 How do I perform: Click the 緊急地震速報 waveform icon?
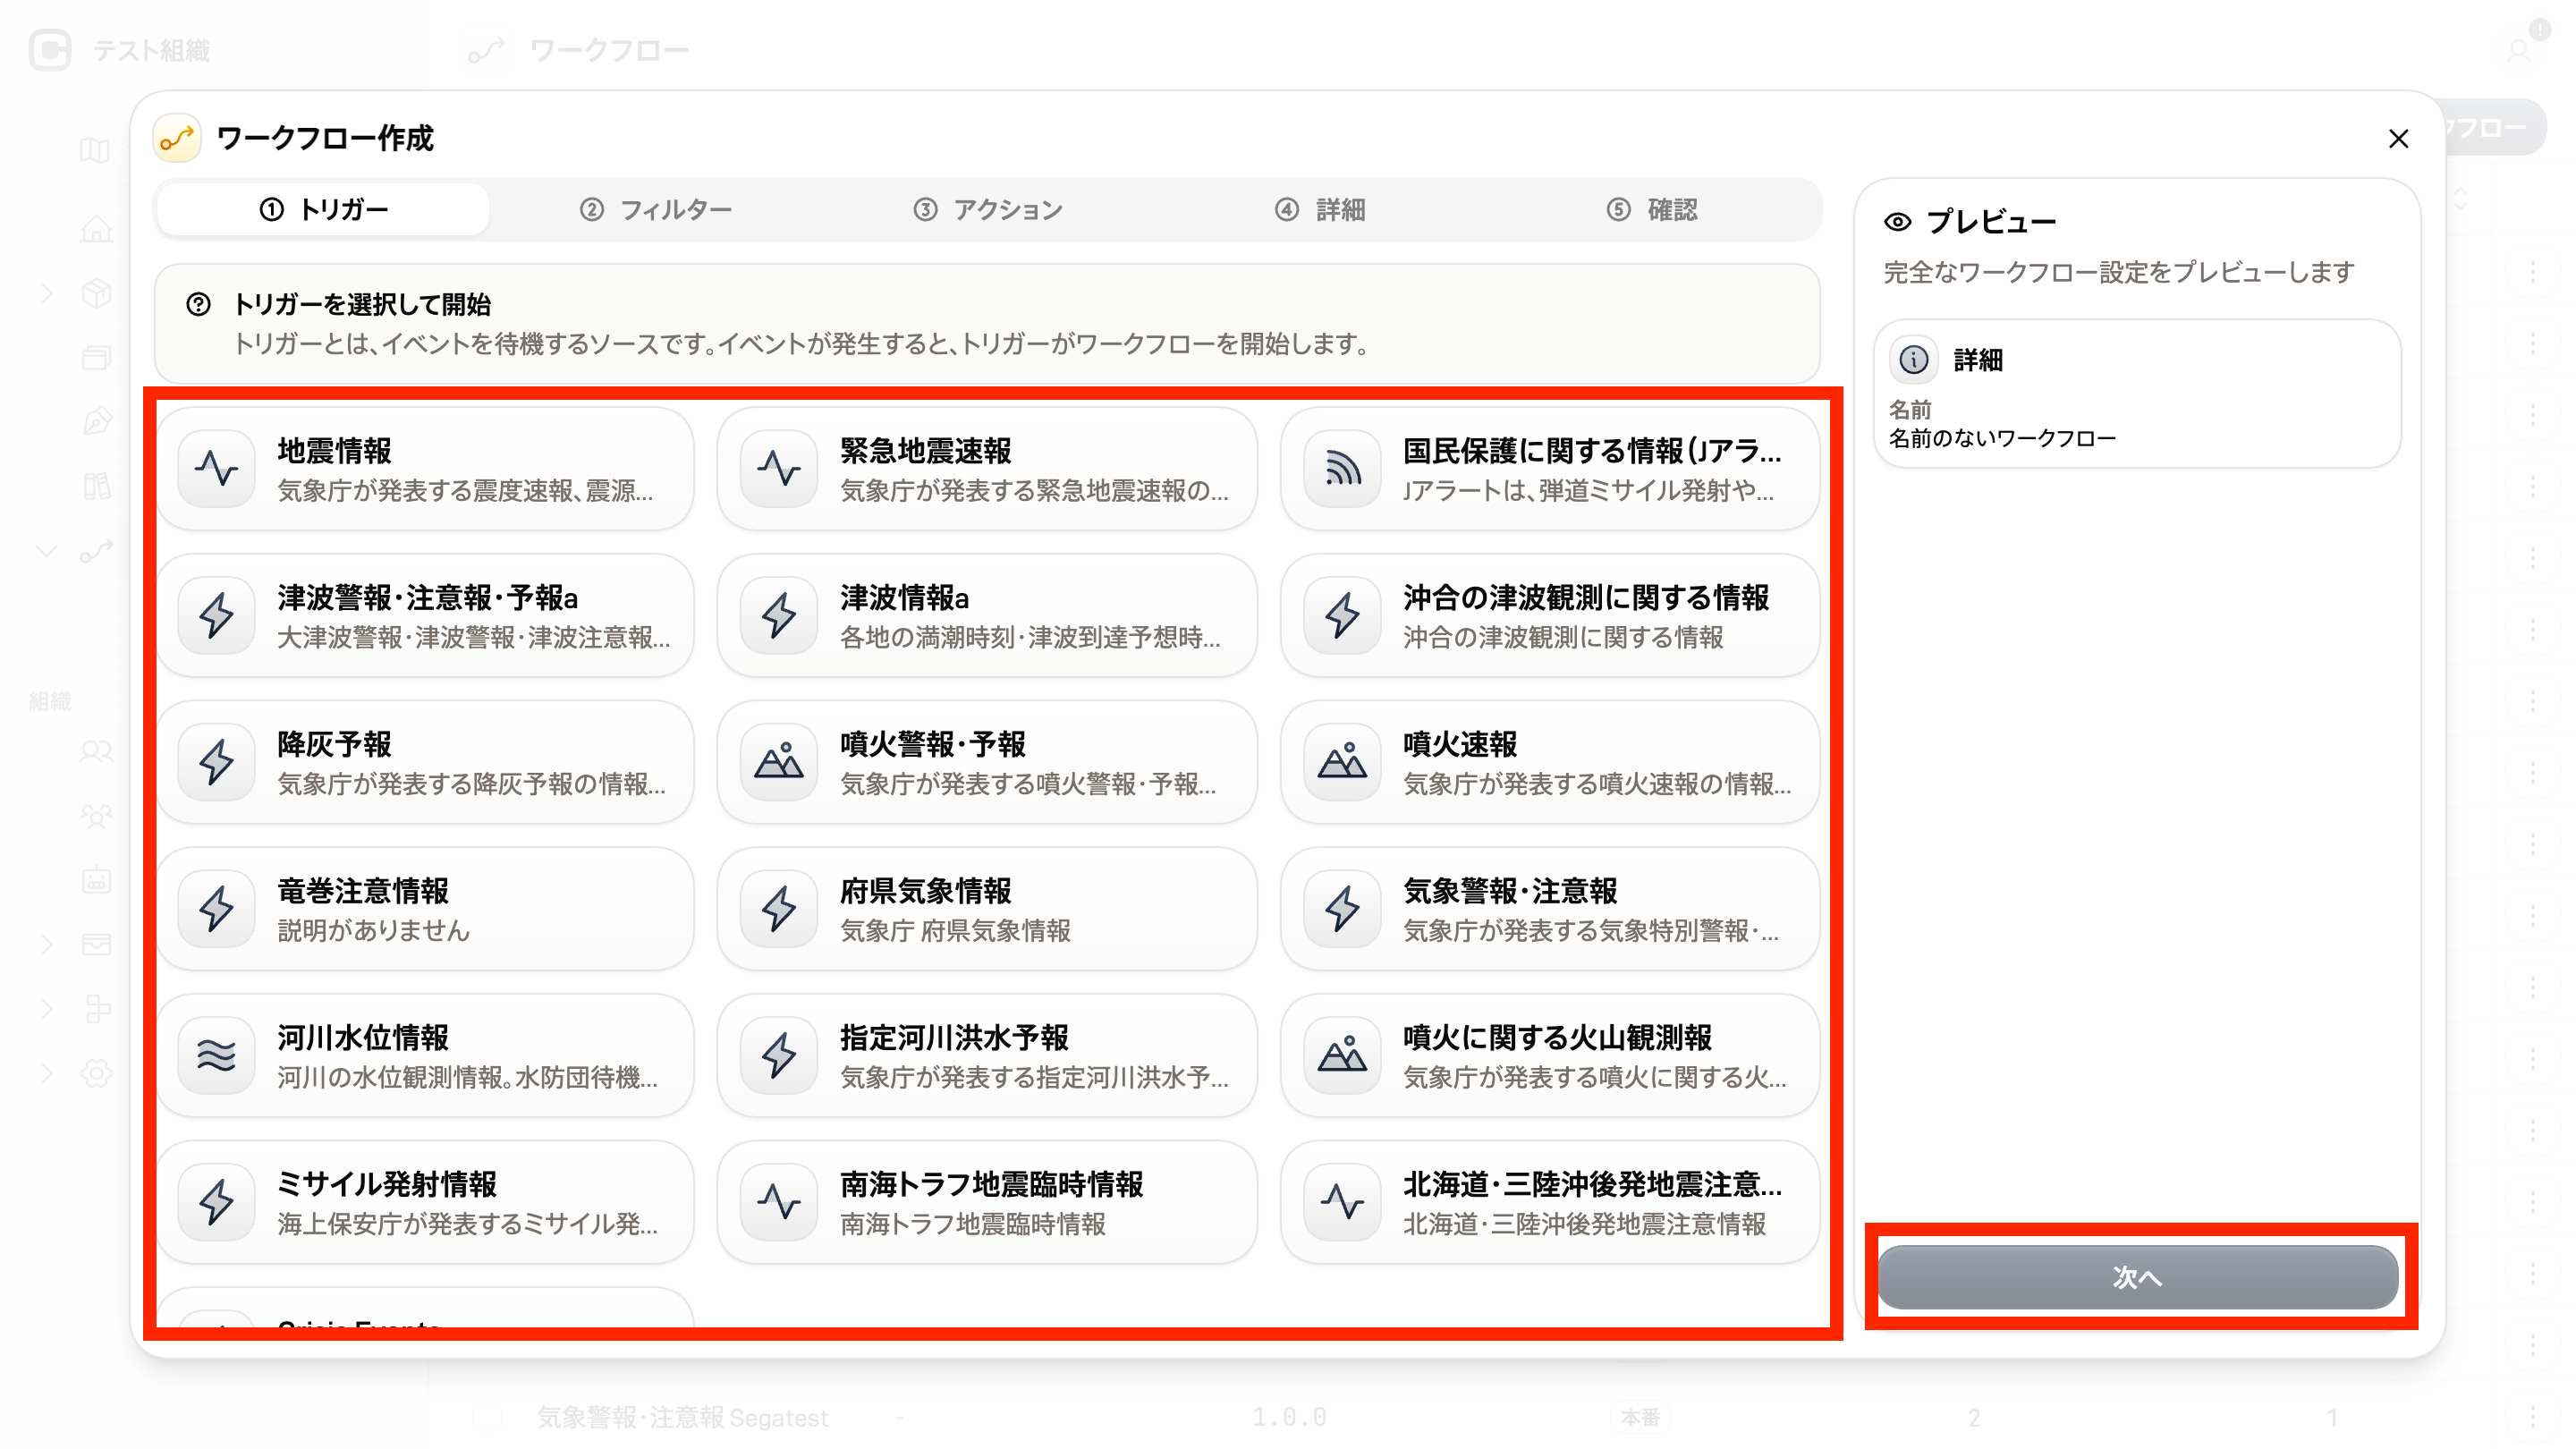coord(779,468)
